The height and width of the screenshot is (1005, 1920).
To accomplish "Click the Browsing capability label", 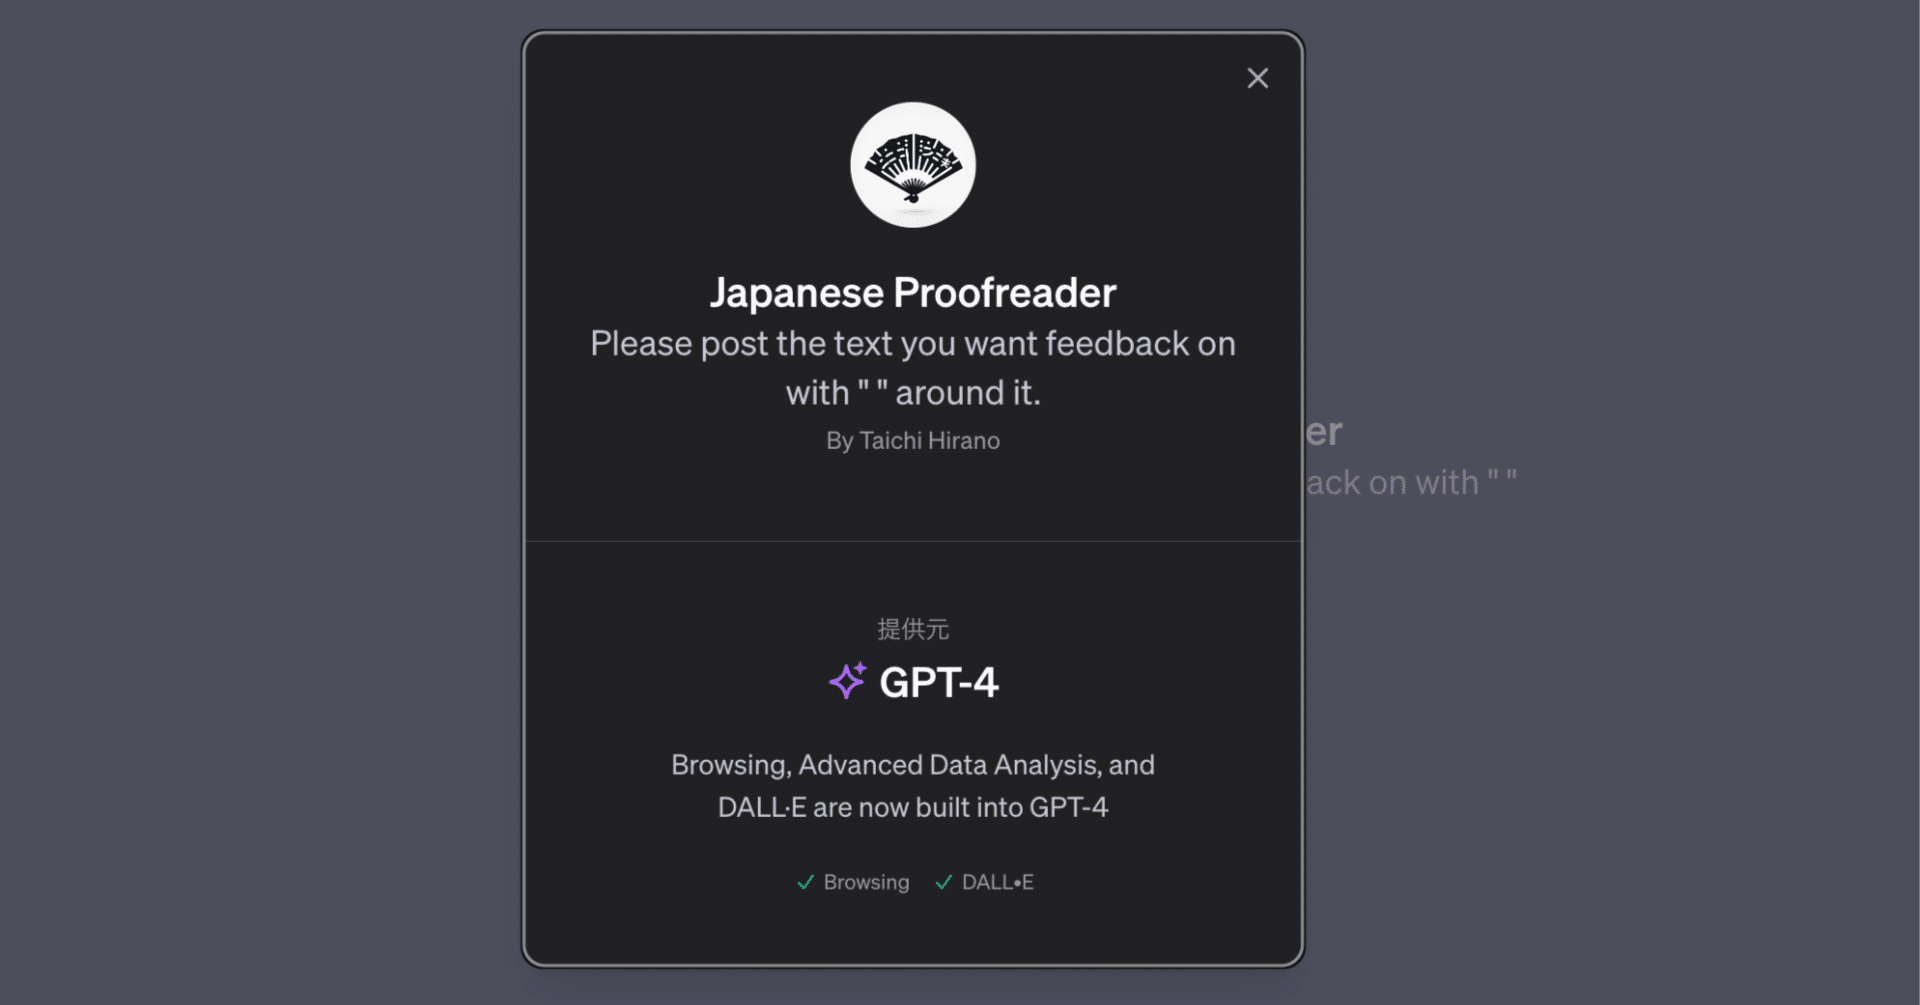I will 866,882.
